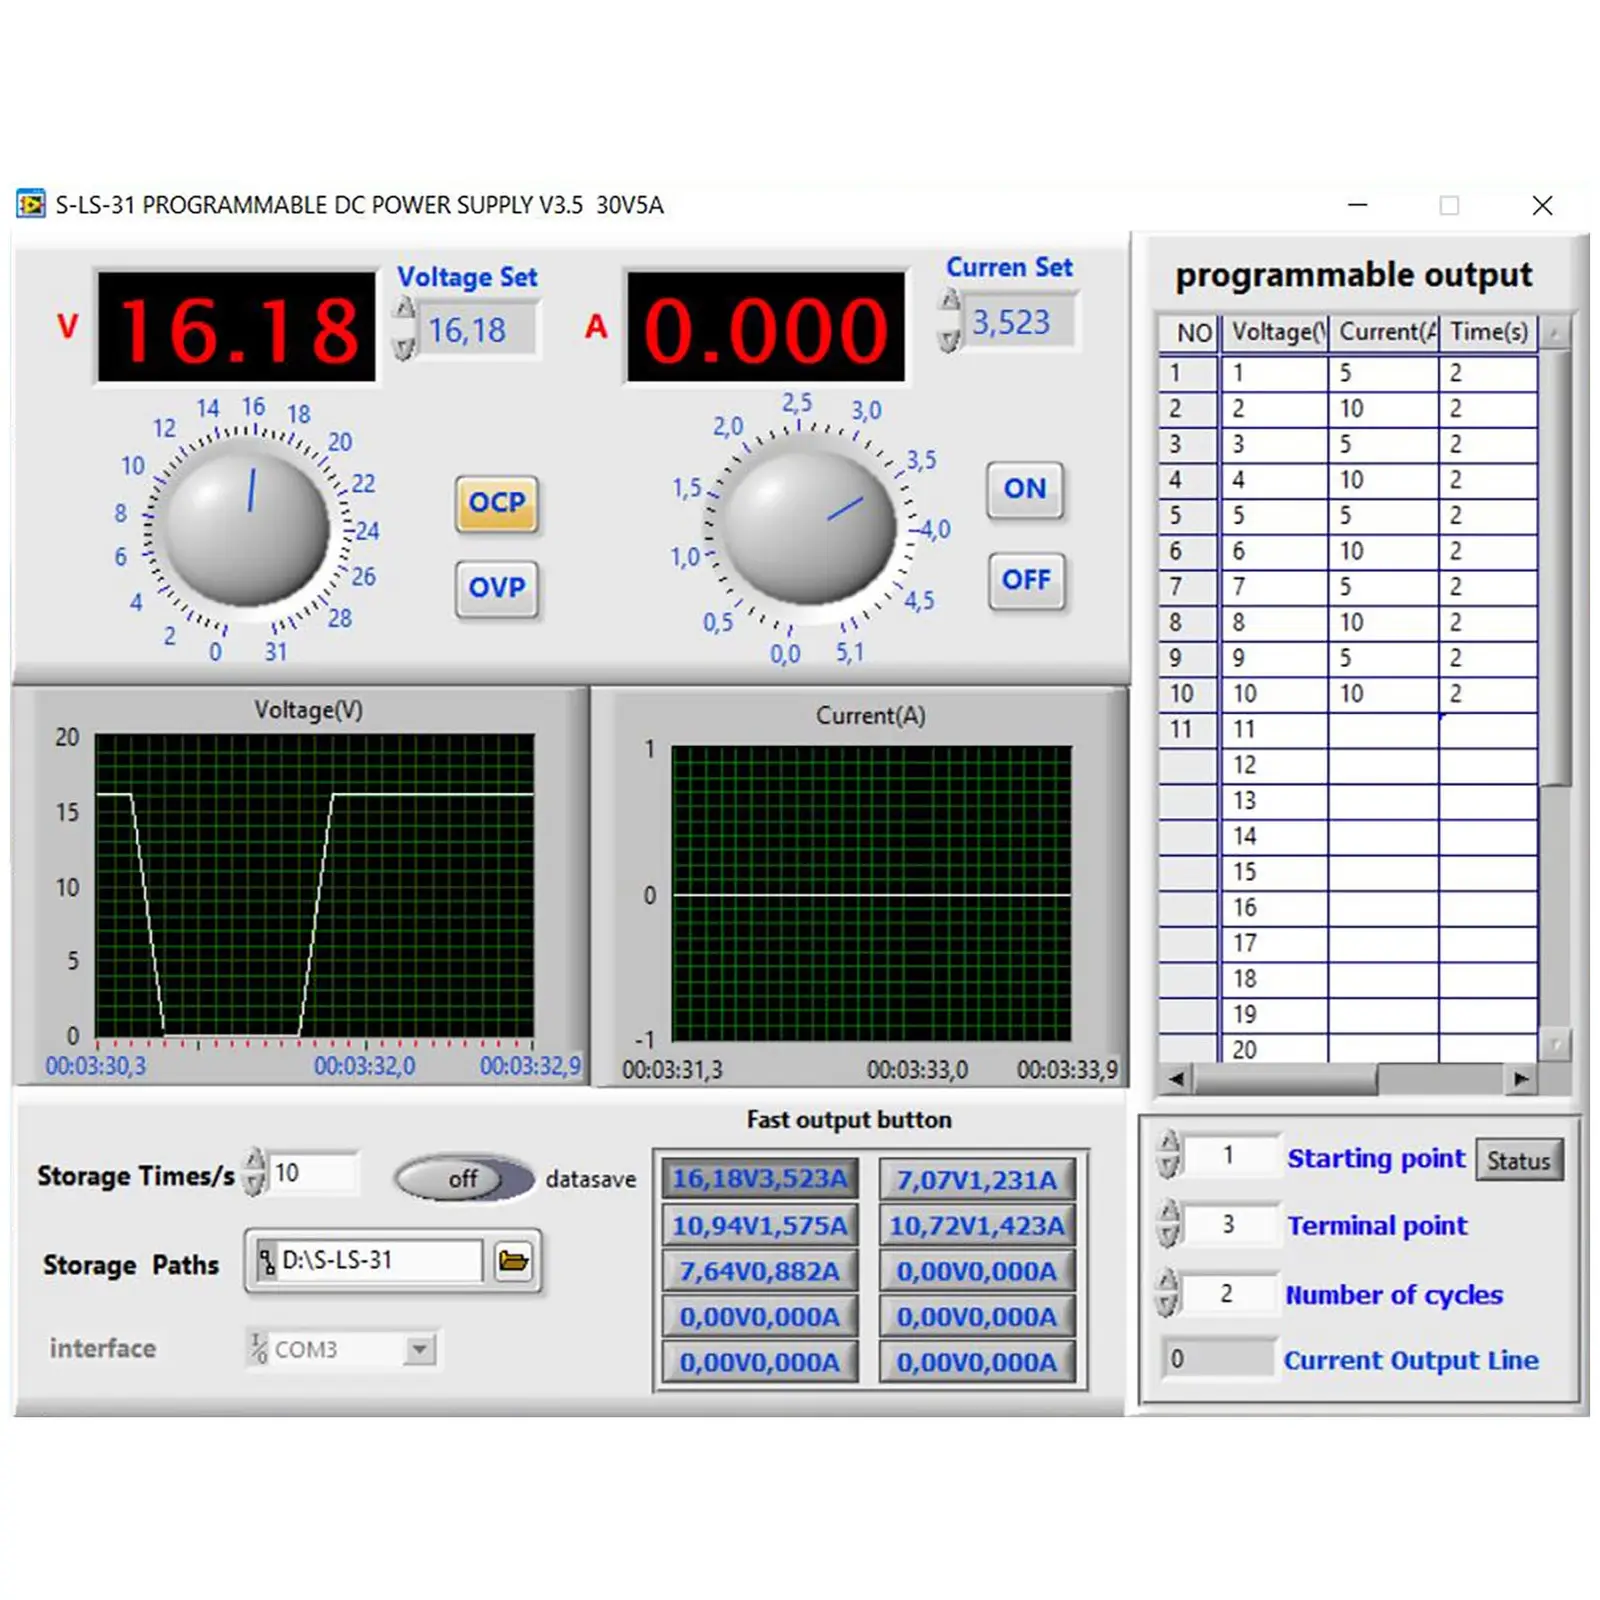Open the COM3 interface dropdown
Viewport: 1600px width, 1600px height.
420,1350
